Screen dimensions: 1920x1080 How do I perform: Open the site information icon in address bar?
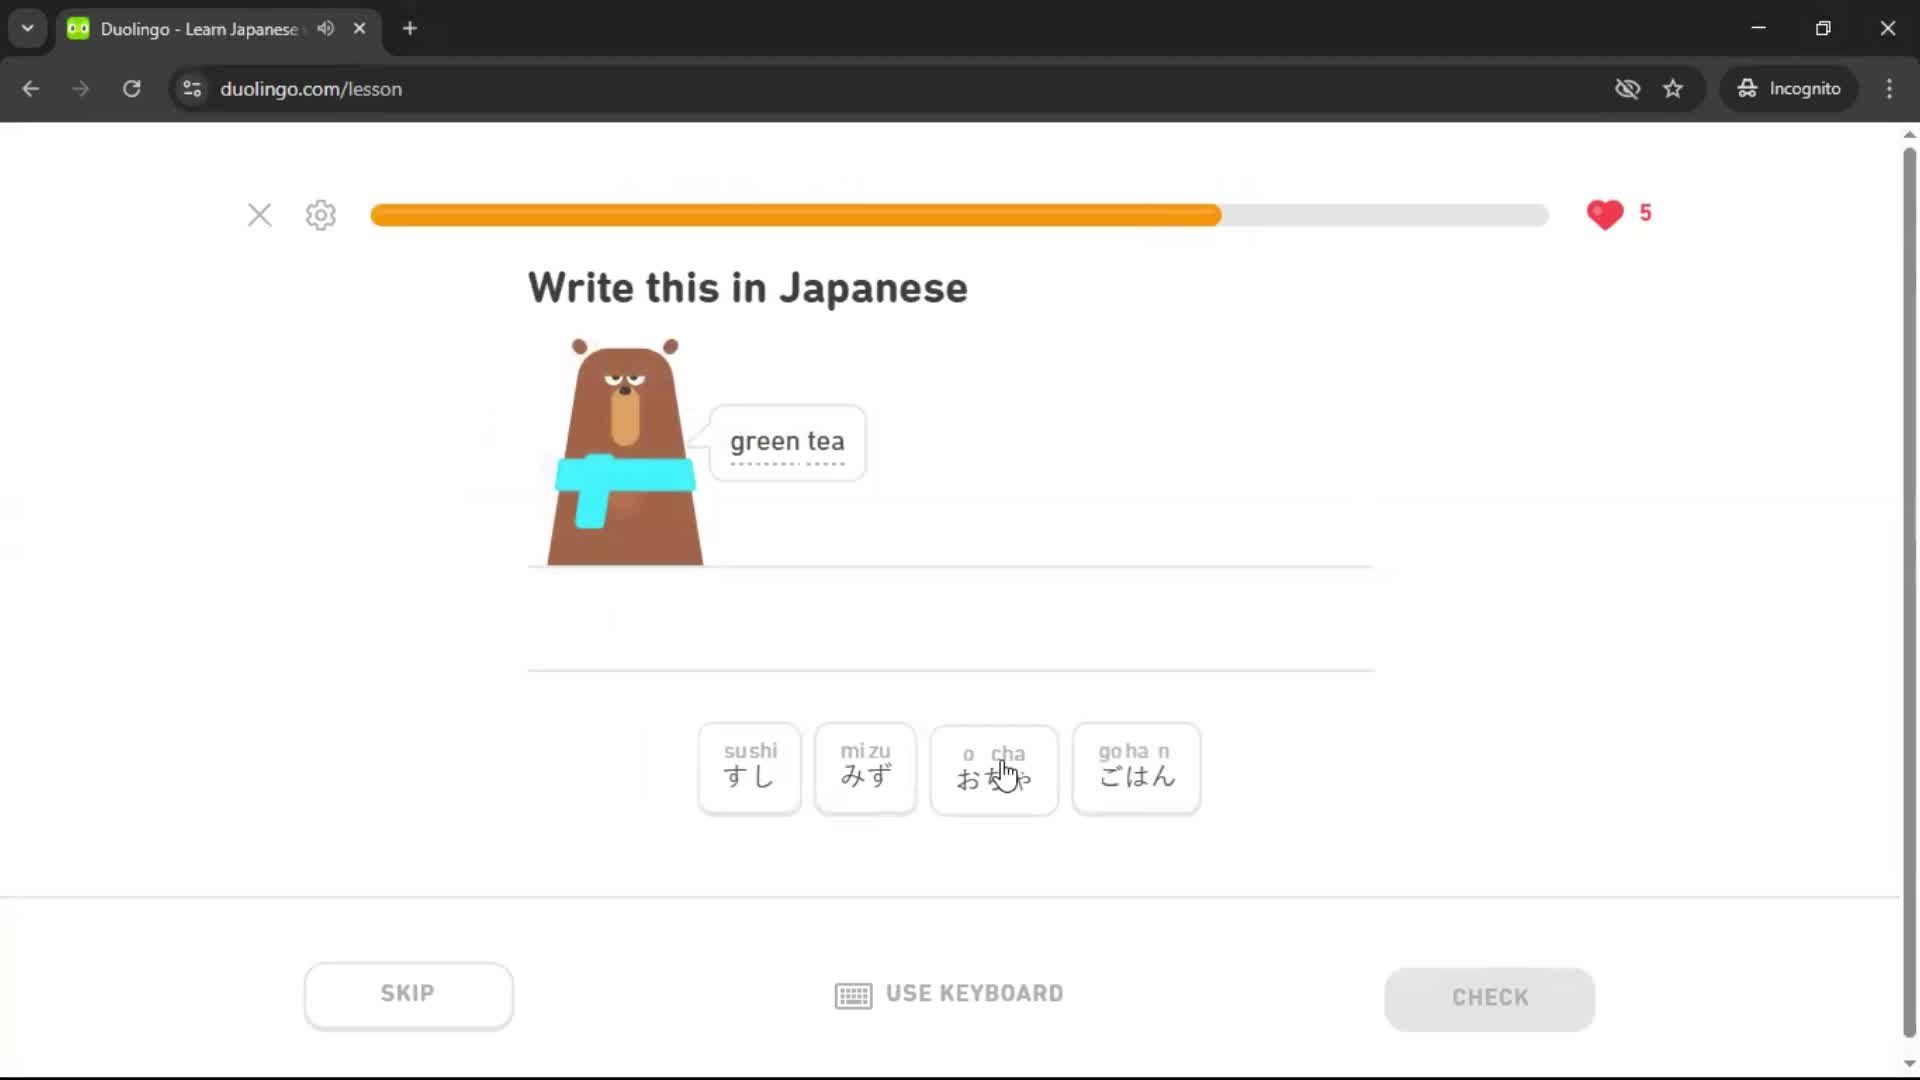point(191,88)
